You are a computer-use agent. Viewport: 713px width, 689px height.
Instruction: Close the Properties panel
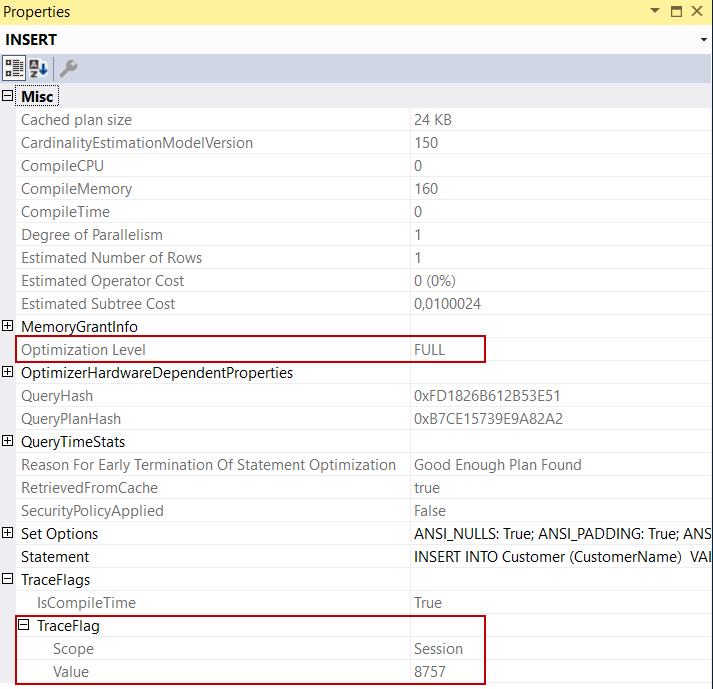697,11
